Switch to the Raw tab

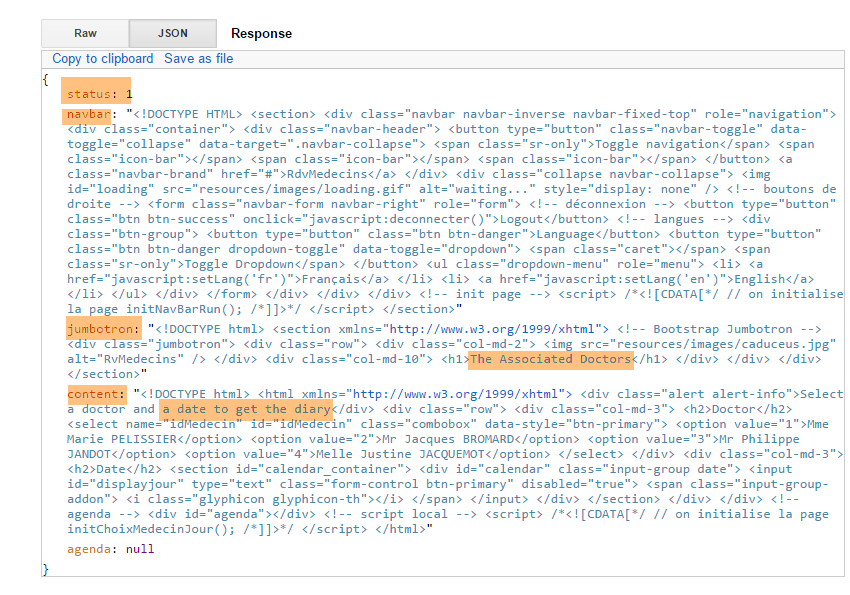coord(85,33)
